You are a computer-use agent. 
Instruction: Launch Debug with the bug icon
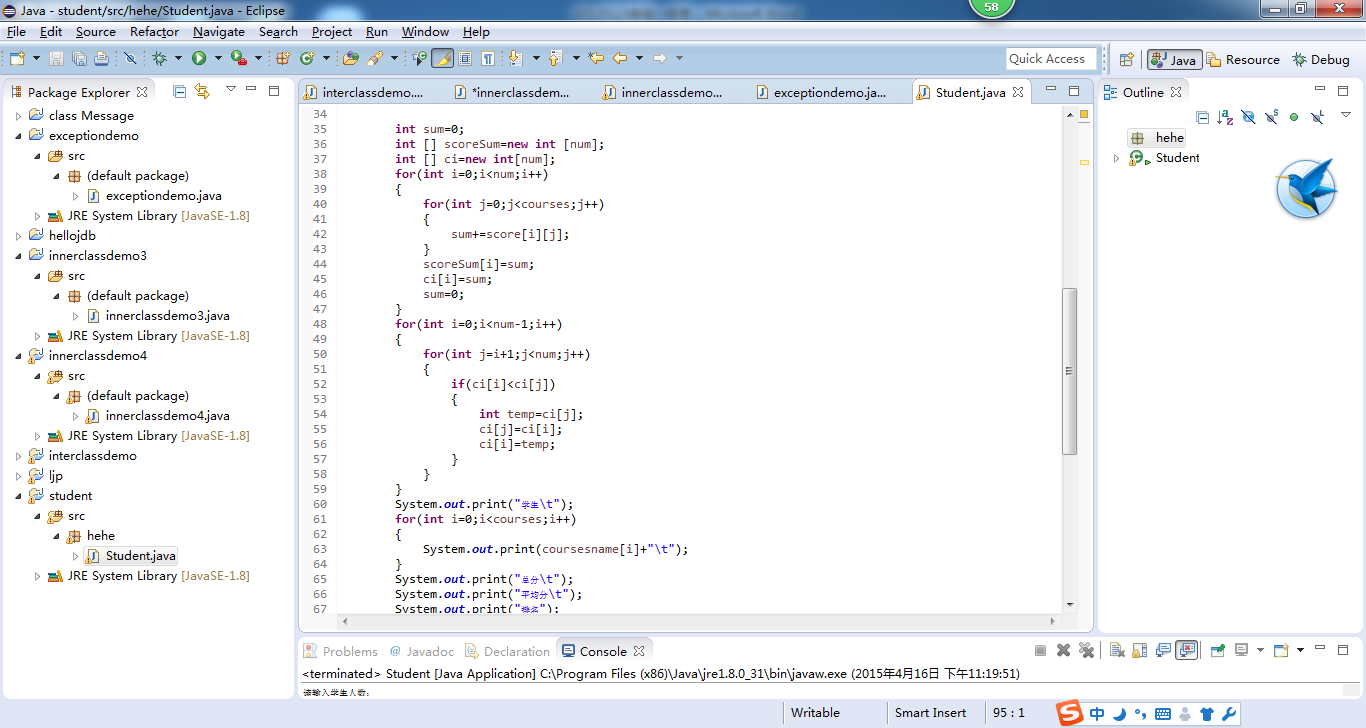(x=159, y=58)
